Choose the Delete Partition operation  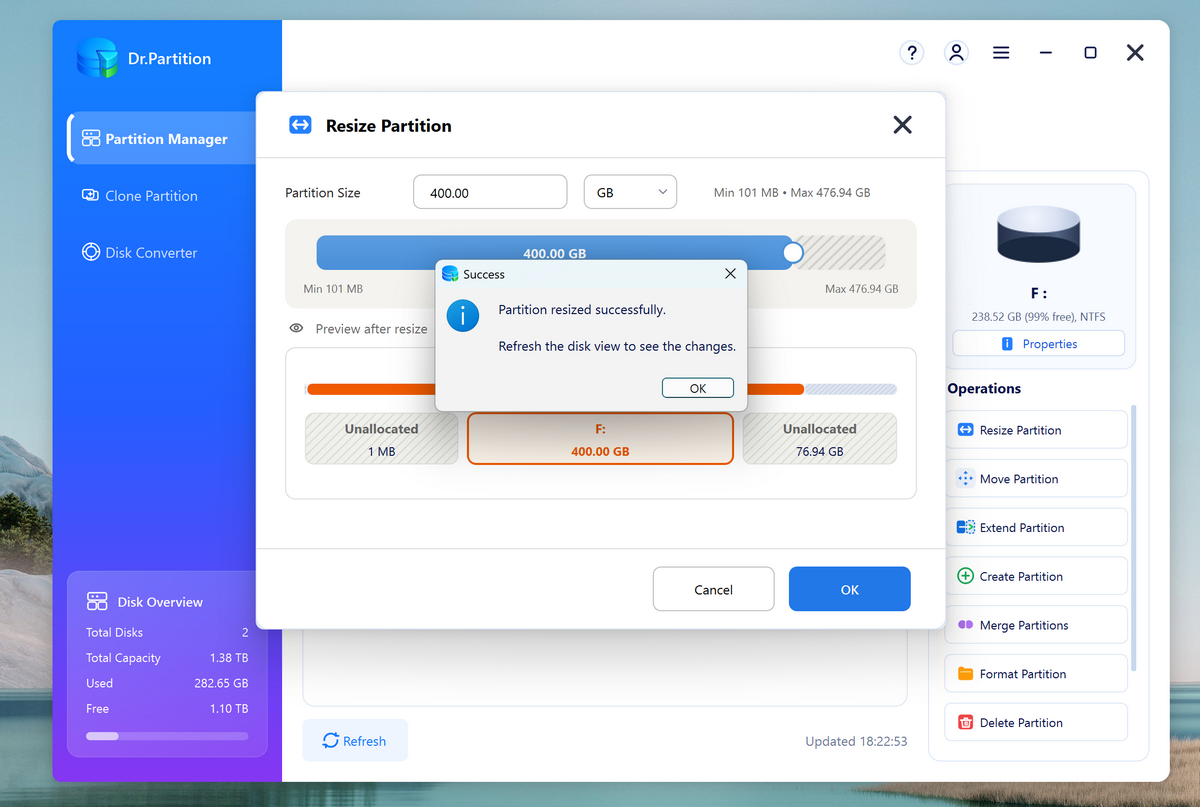click(x=1036, y=722)
